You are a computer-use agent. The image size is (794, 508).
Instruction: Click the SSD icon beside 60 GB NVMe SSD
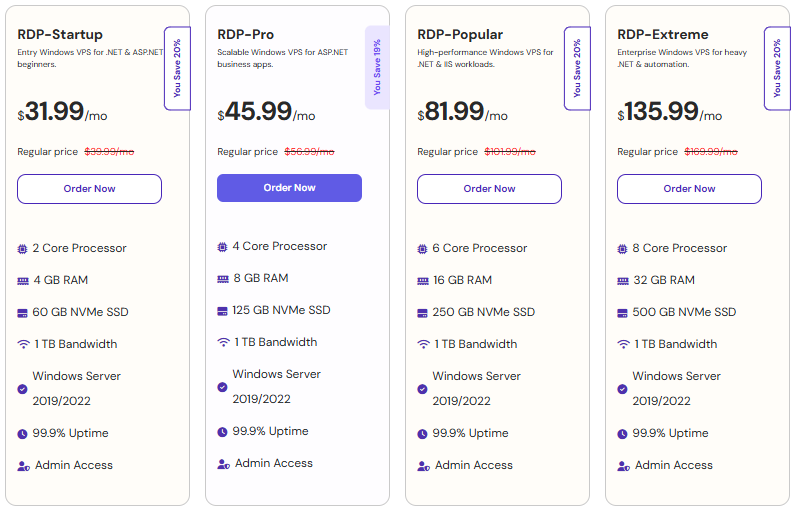tap(22, 312)
